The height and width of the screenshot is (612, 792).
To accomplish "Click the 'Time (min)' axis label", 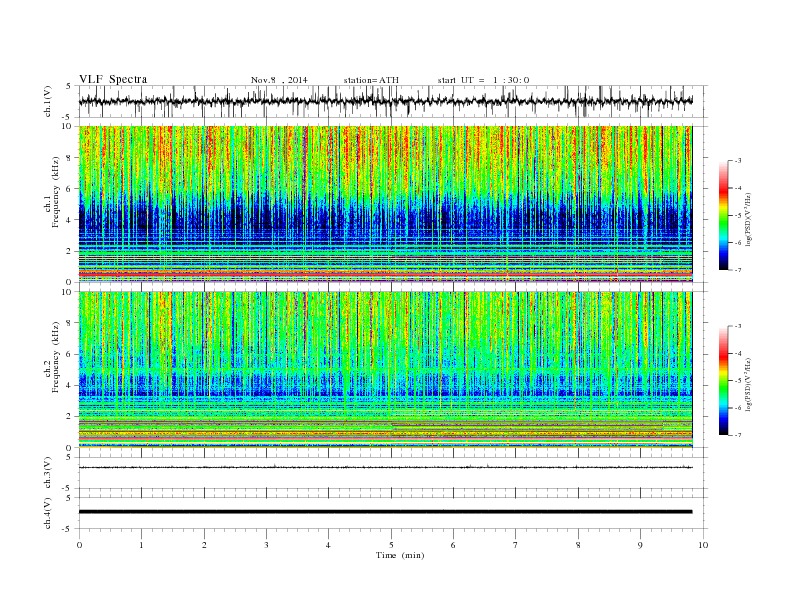I will click(x=400, y=555).
